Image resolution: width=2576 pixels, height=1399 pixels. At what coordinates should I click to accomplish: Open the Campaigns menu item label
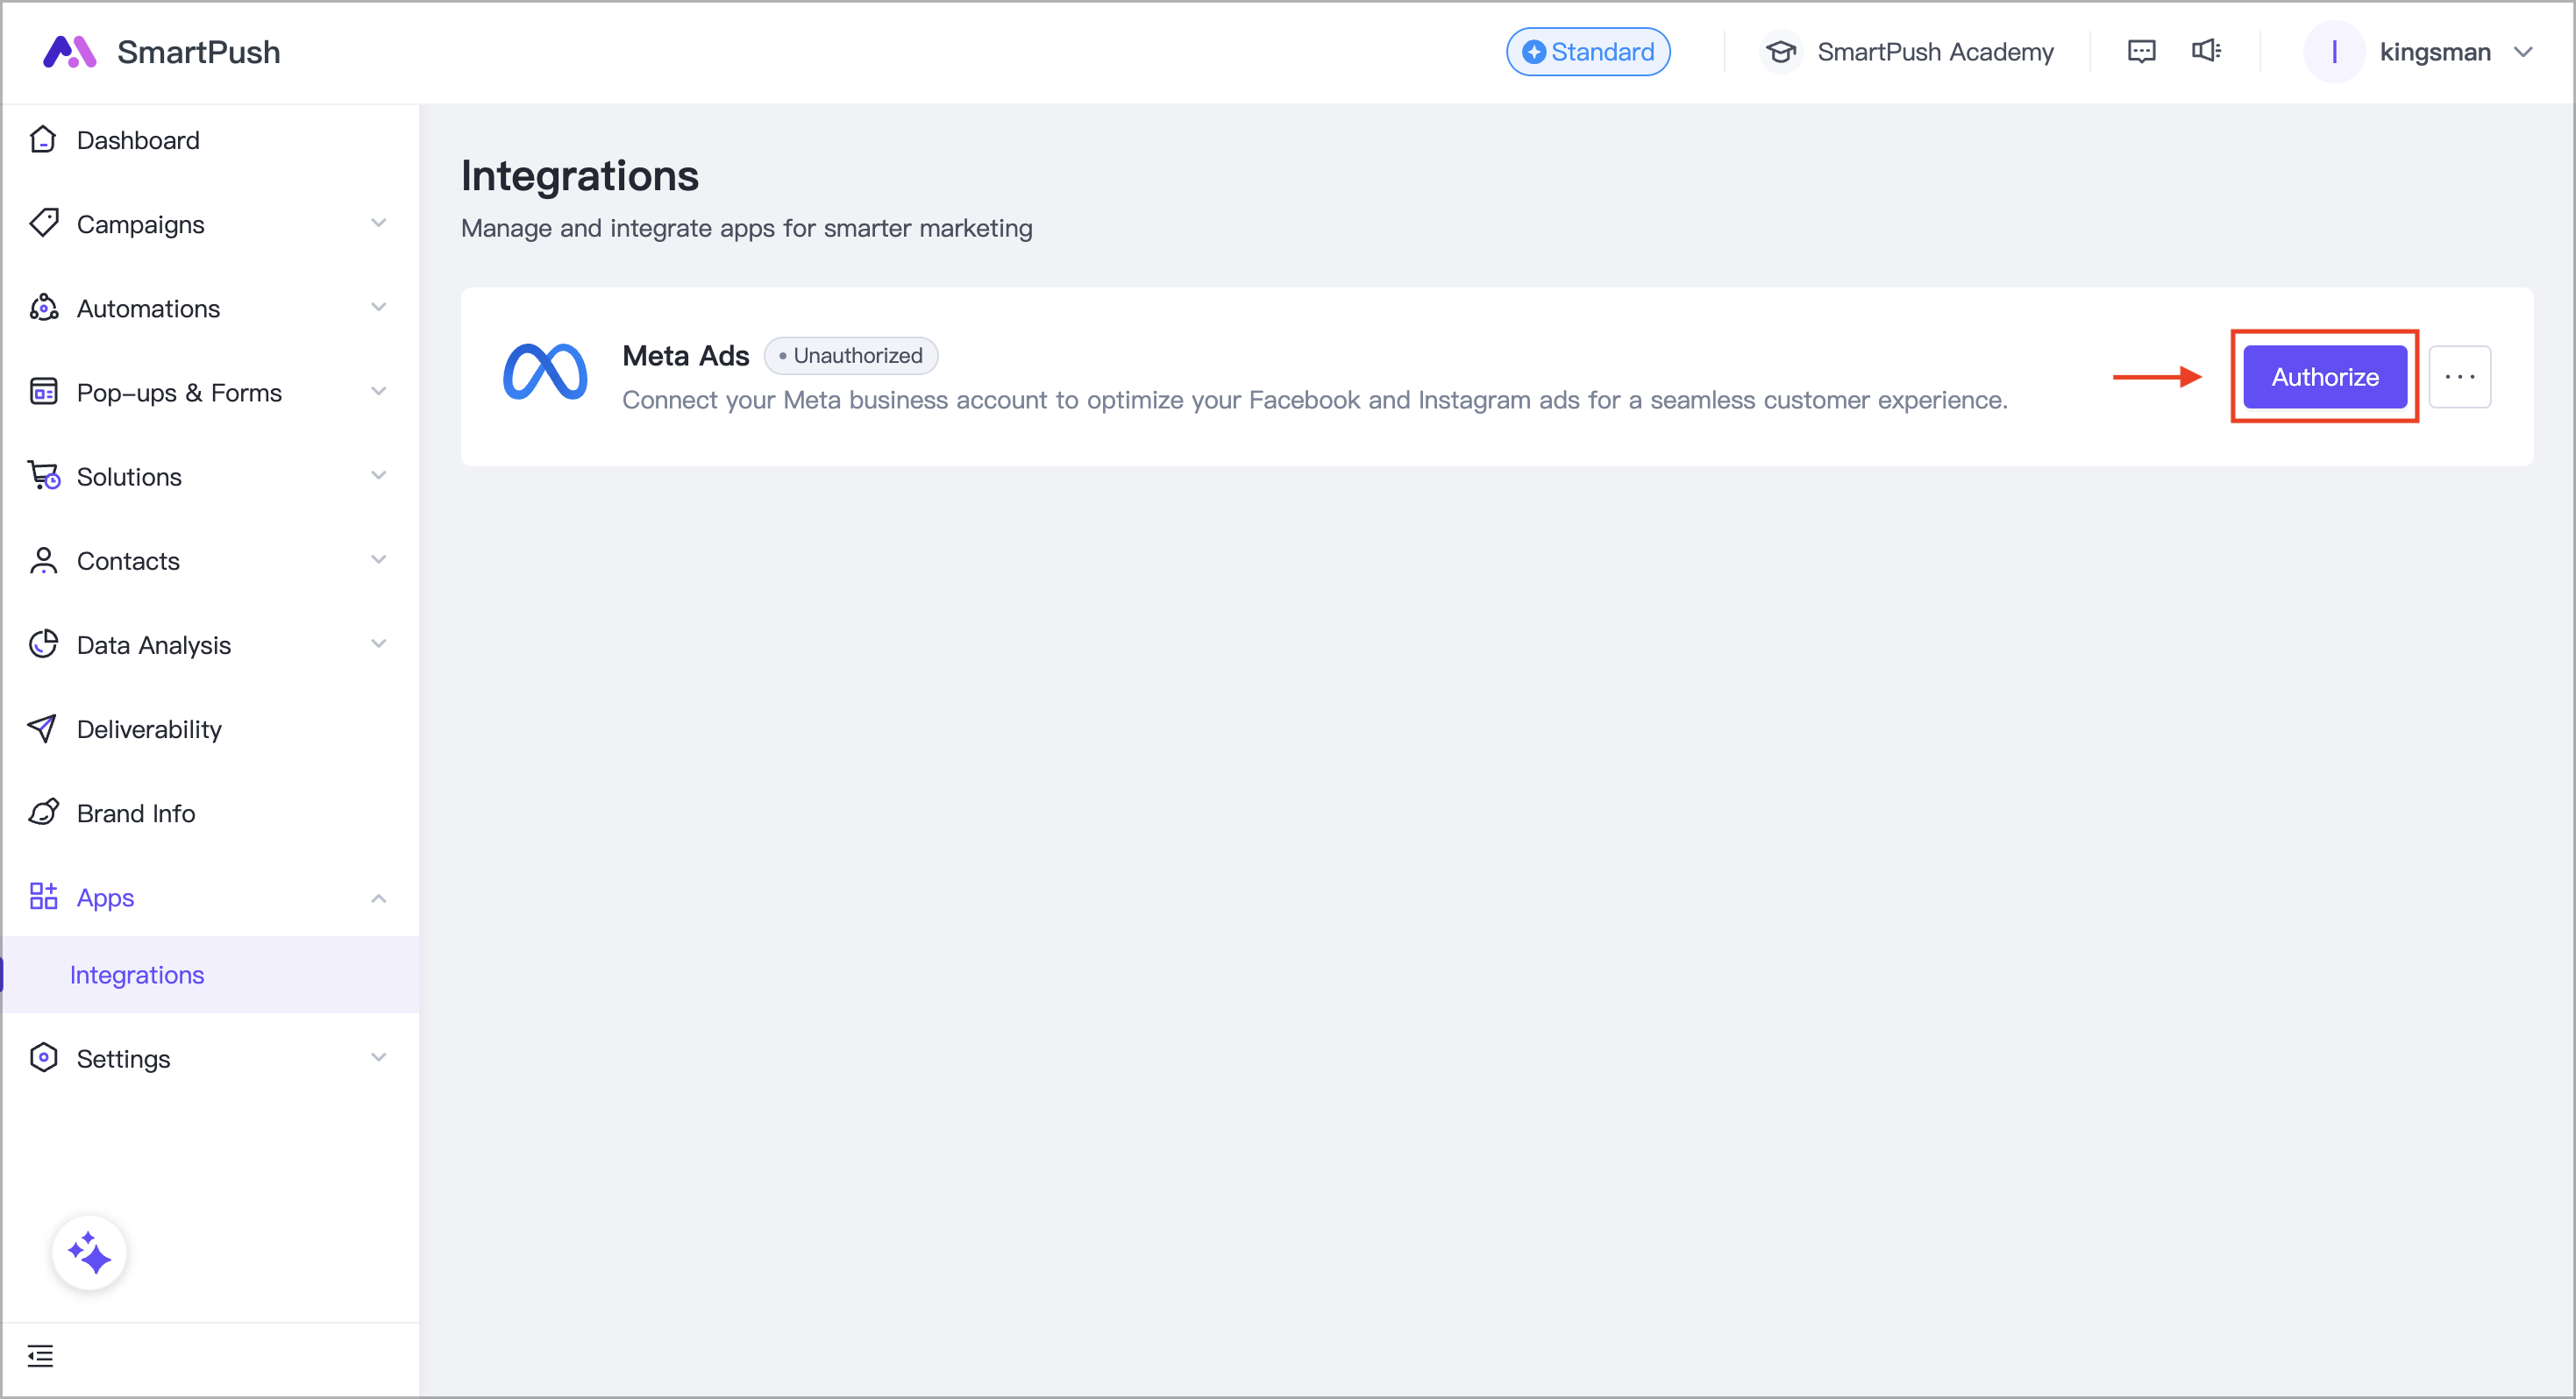[140, 225]
